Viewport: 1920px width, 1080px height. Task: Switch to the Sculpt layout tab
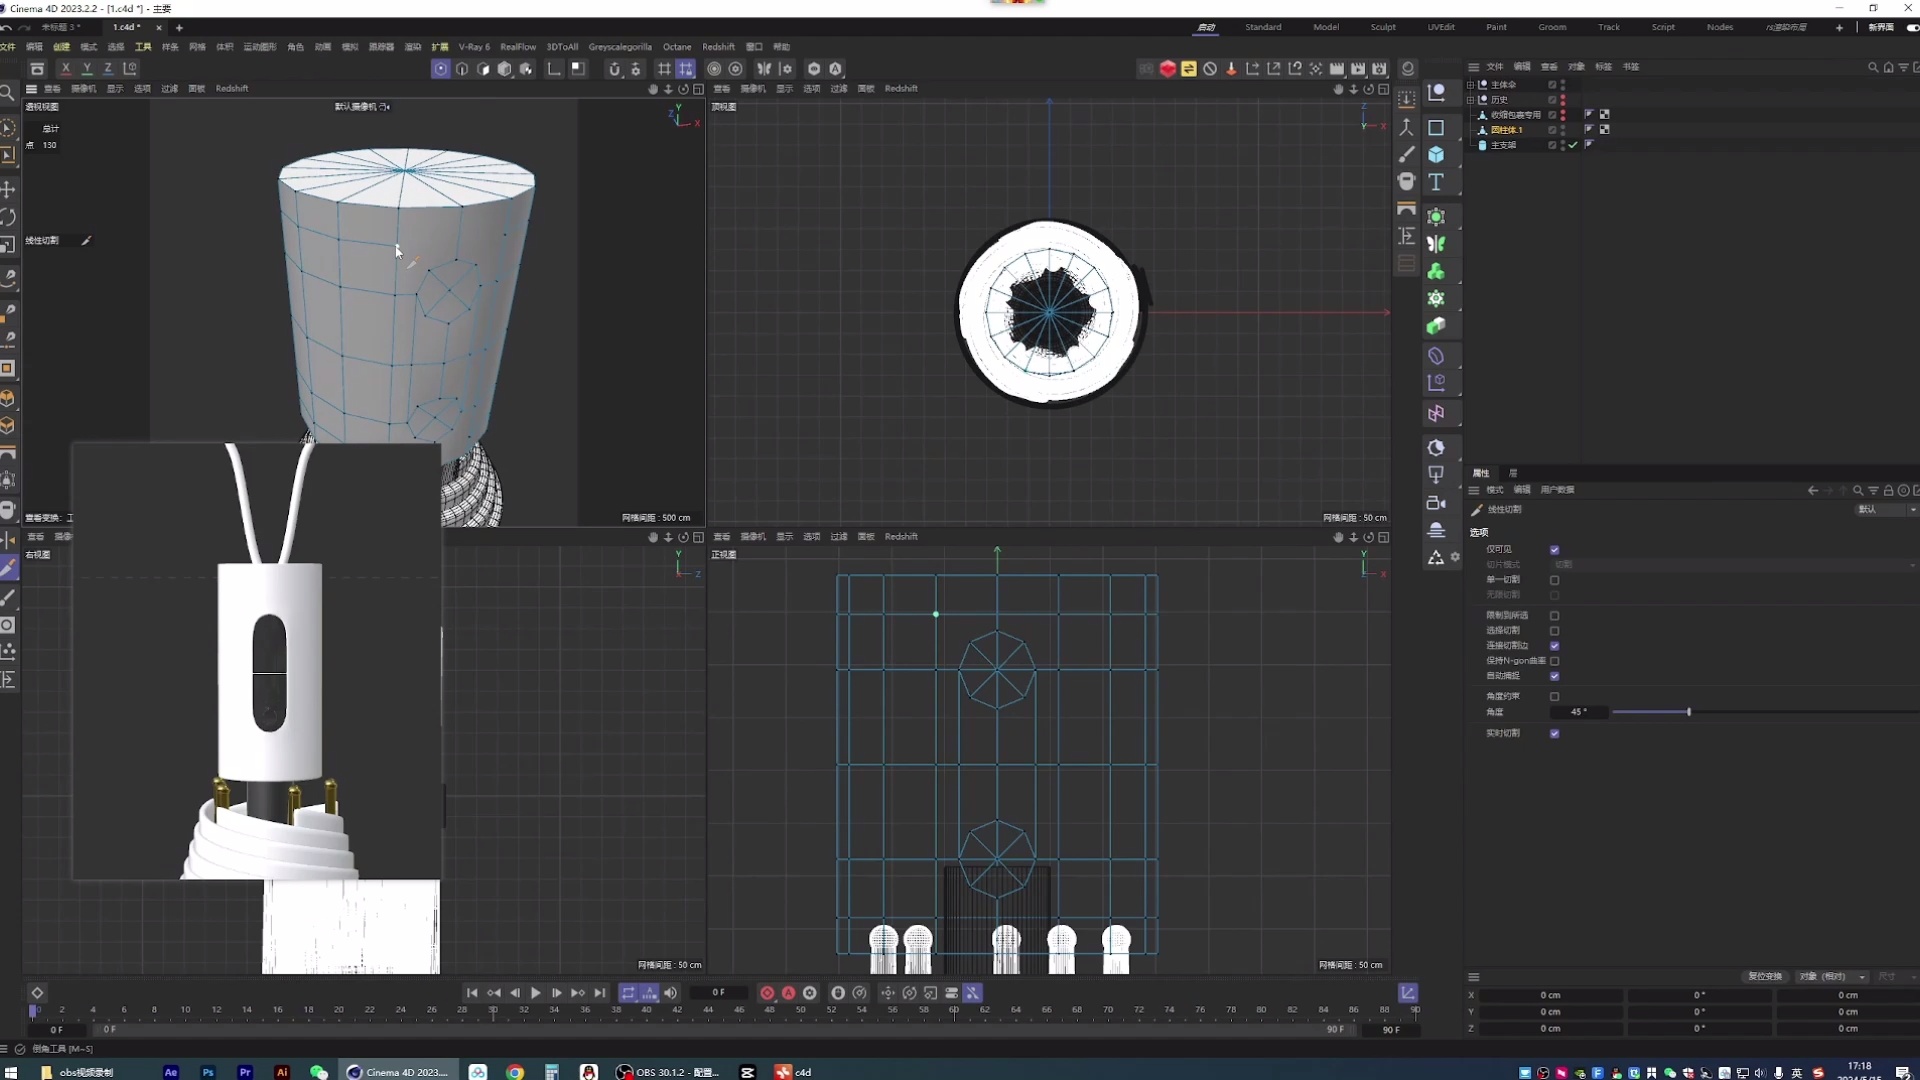(x=1382, y=27)
